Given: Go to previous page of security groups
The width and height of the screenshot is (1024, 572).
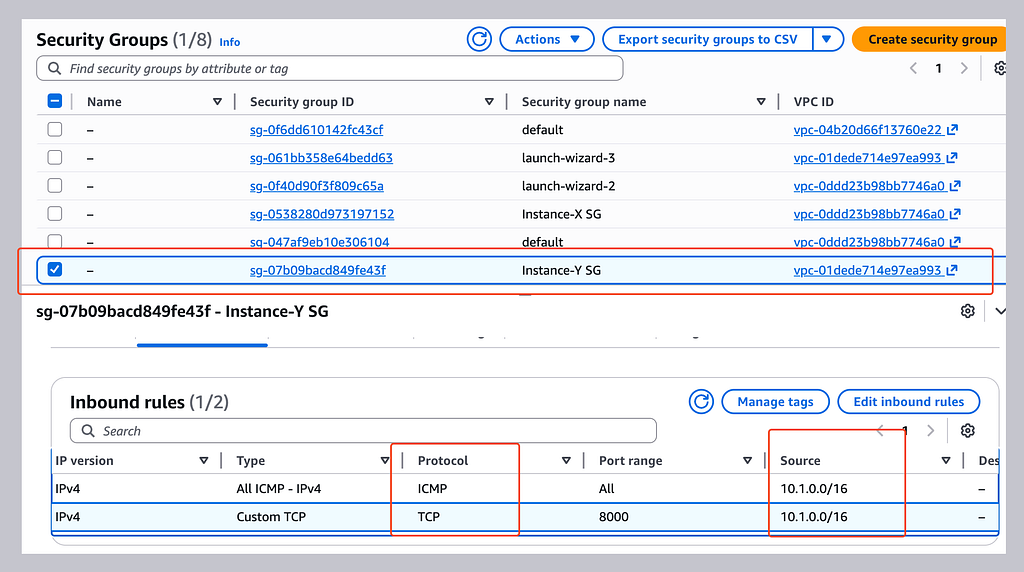Looking at the screenshot, I should click(914, 68).
